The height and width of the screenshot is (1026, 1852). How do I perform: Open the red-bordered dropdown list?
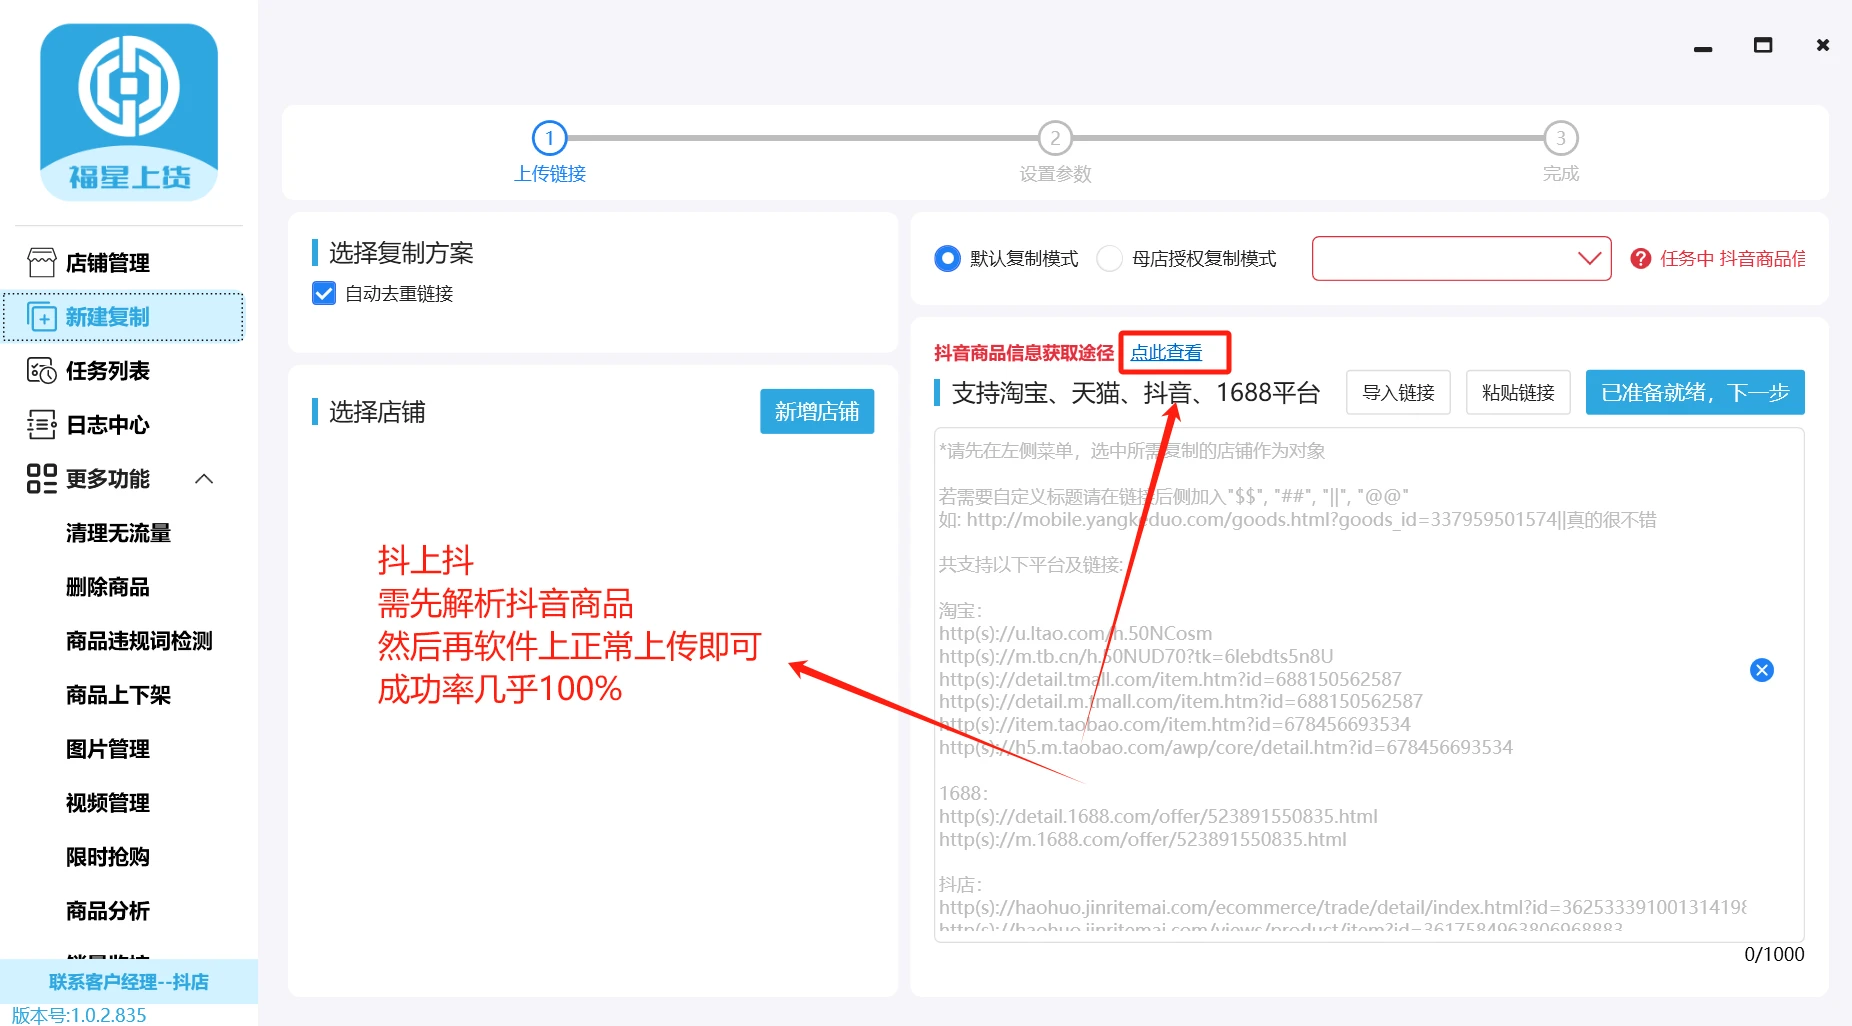[x=1461, y=259]
